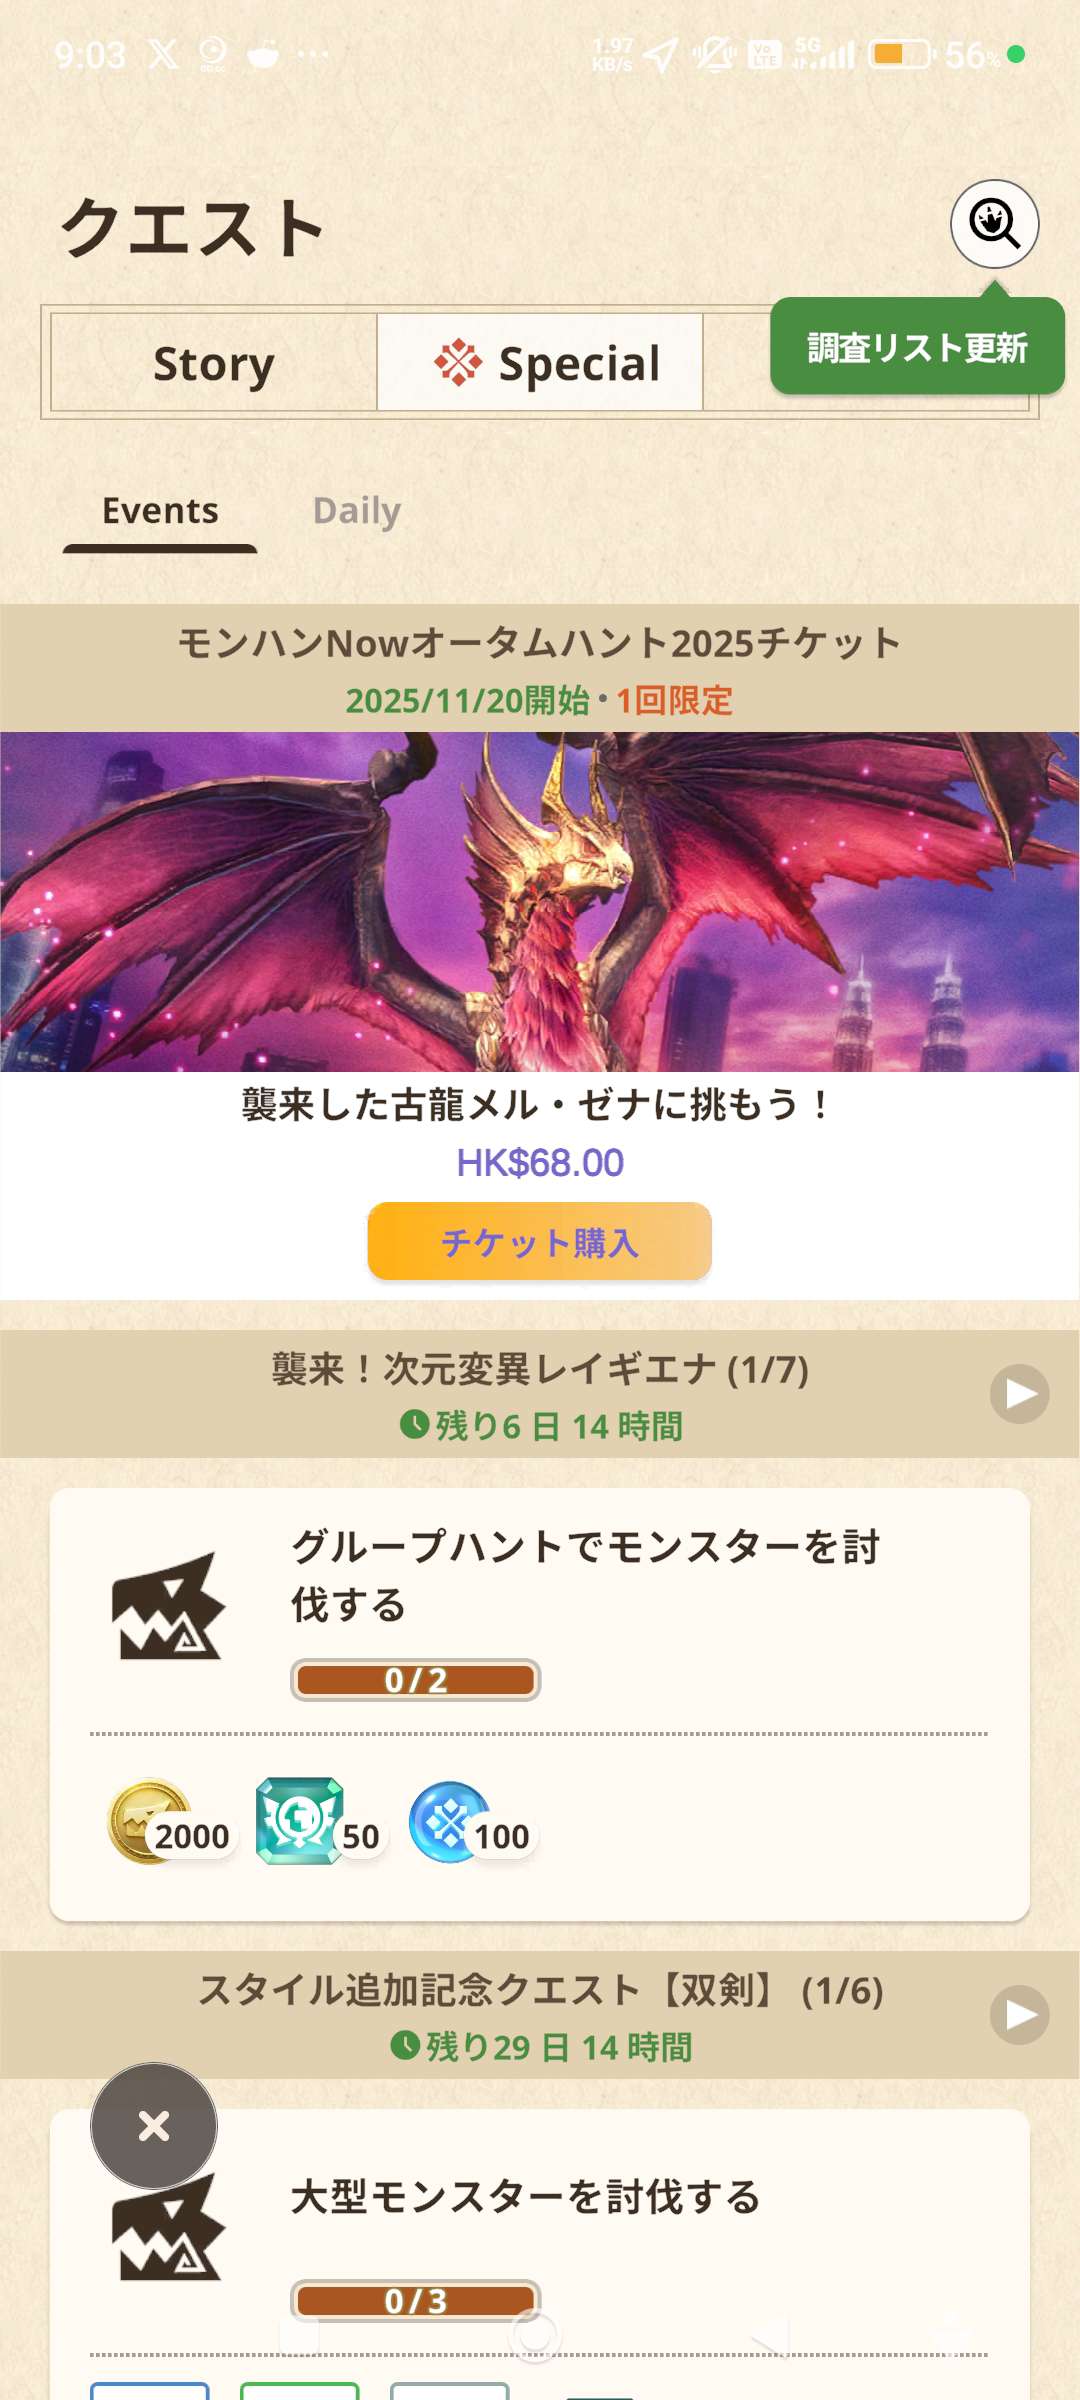1080x2400 pixels.
Task: Expand the 次元変異レイギエナ quest arrow
Action: click(x=1019, y=1393)
